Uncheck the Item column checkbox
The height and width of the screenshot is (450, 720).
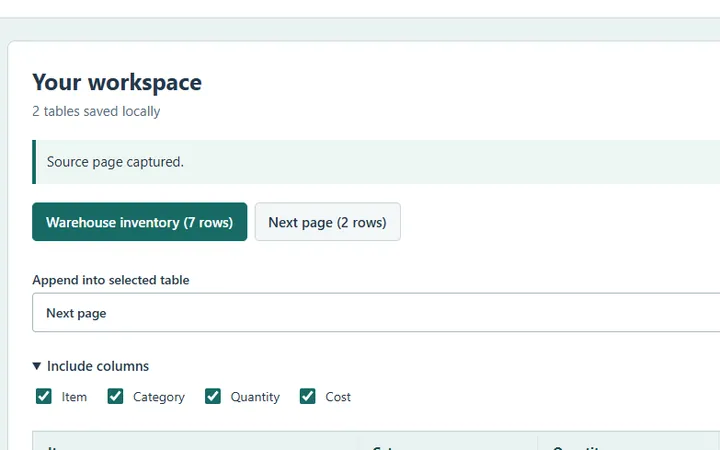pyautogui.click(x=44, y=396)
